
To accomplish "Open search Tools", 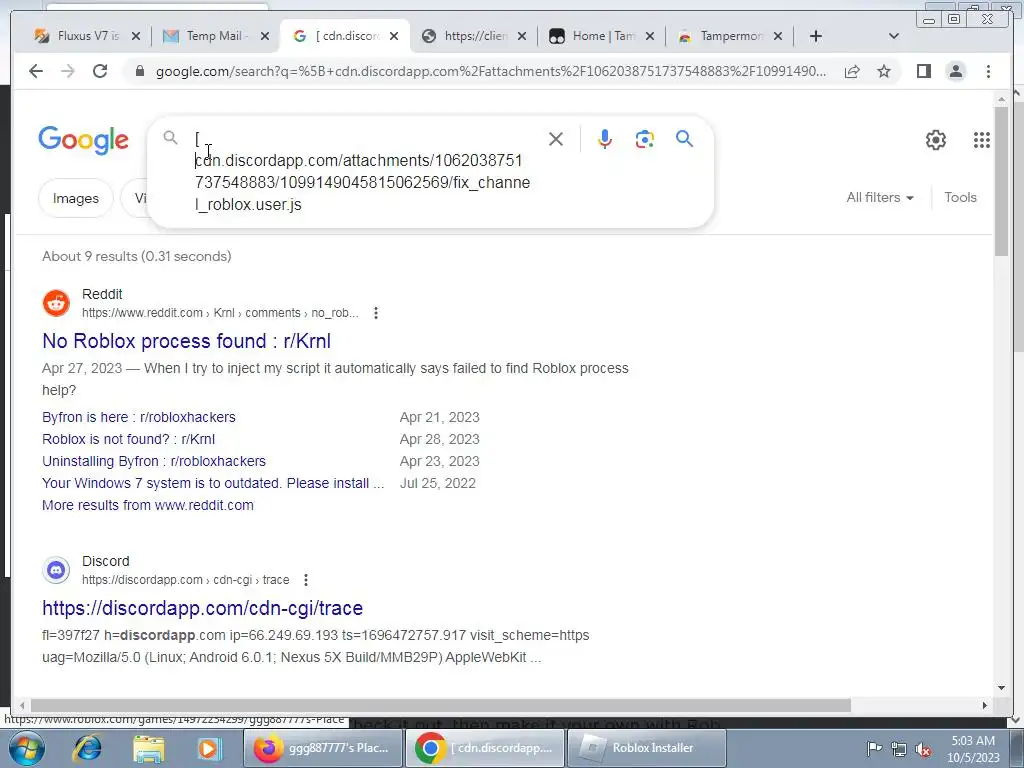I will [960, 197].
